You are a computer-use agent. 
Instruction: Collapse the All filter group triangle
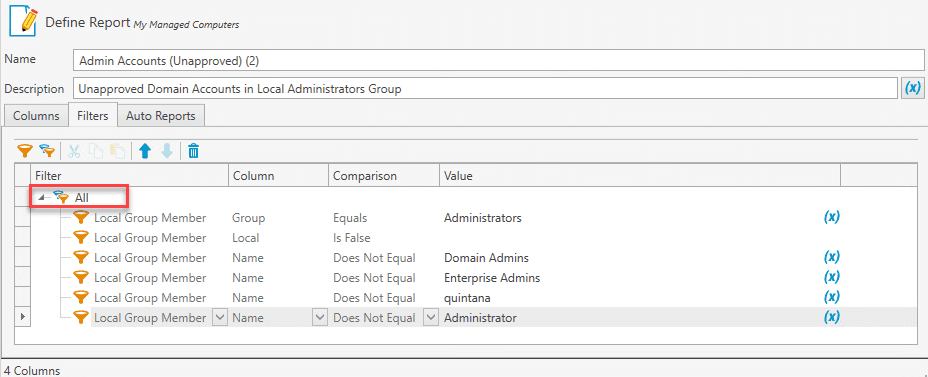click(41, 198)
